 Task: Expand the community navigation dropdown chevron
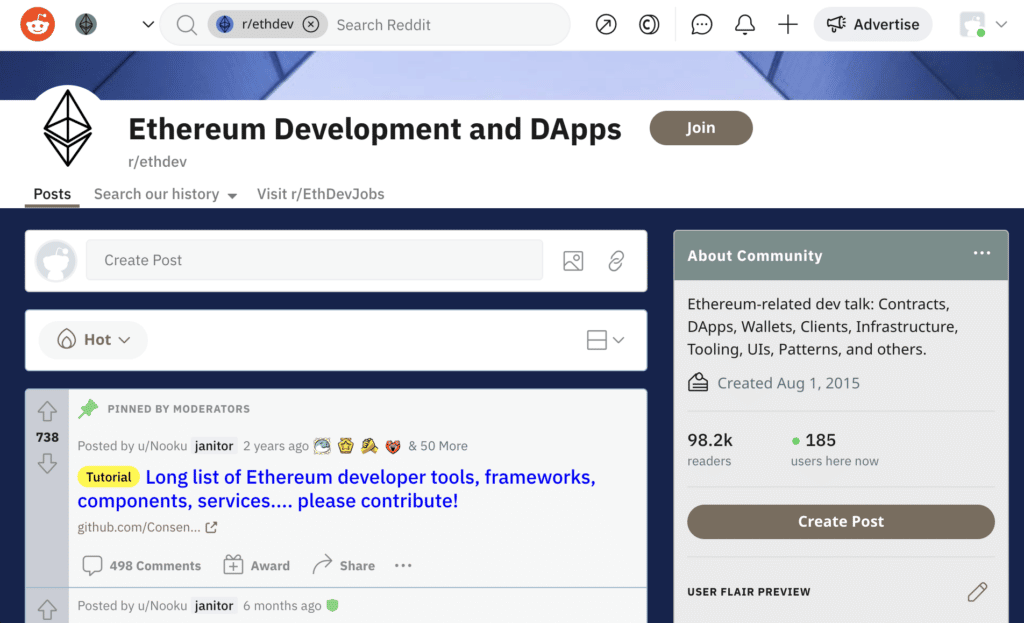pyautogui.click(x=148, y=25)
